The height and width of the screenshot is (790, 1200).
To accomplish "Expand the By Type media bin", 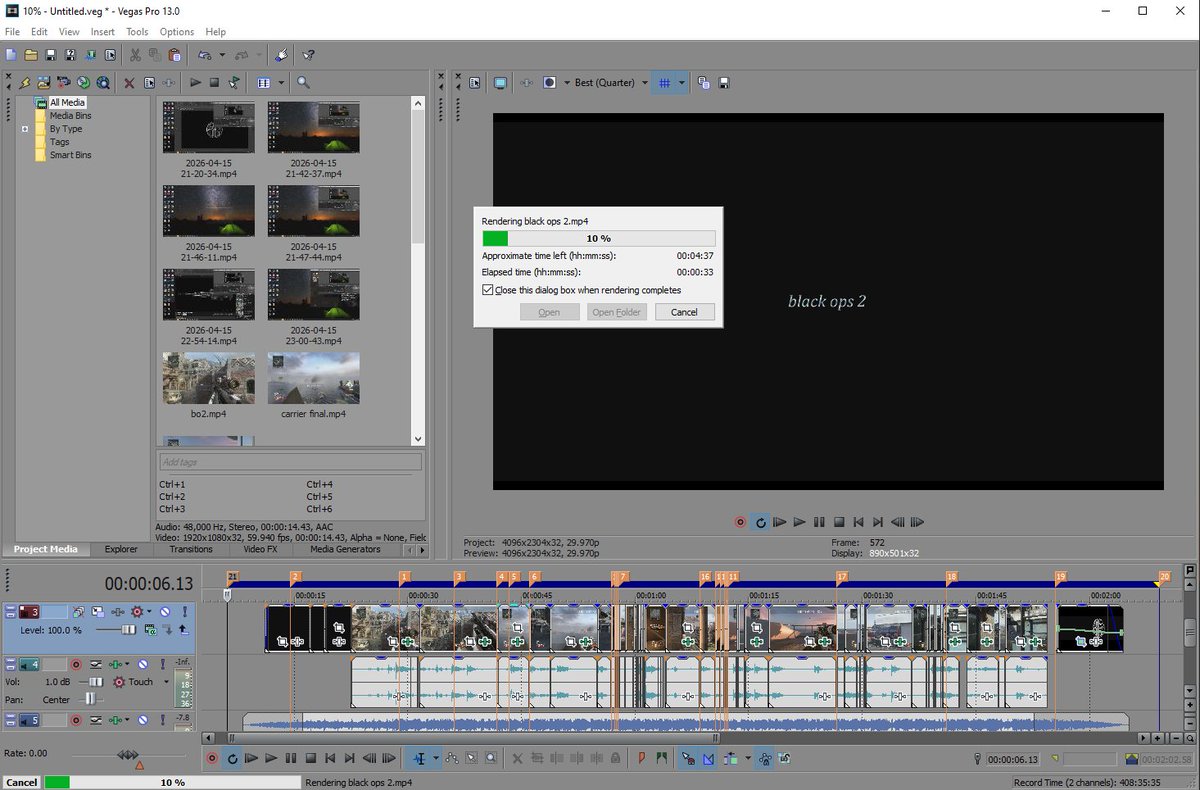I will coord(25,129).
